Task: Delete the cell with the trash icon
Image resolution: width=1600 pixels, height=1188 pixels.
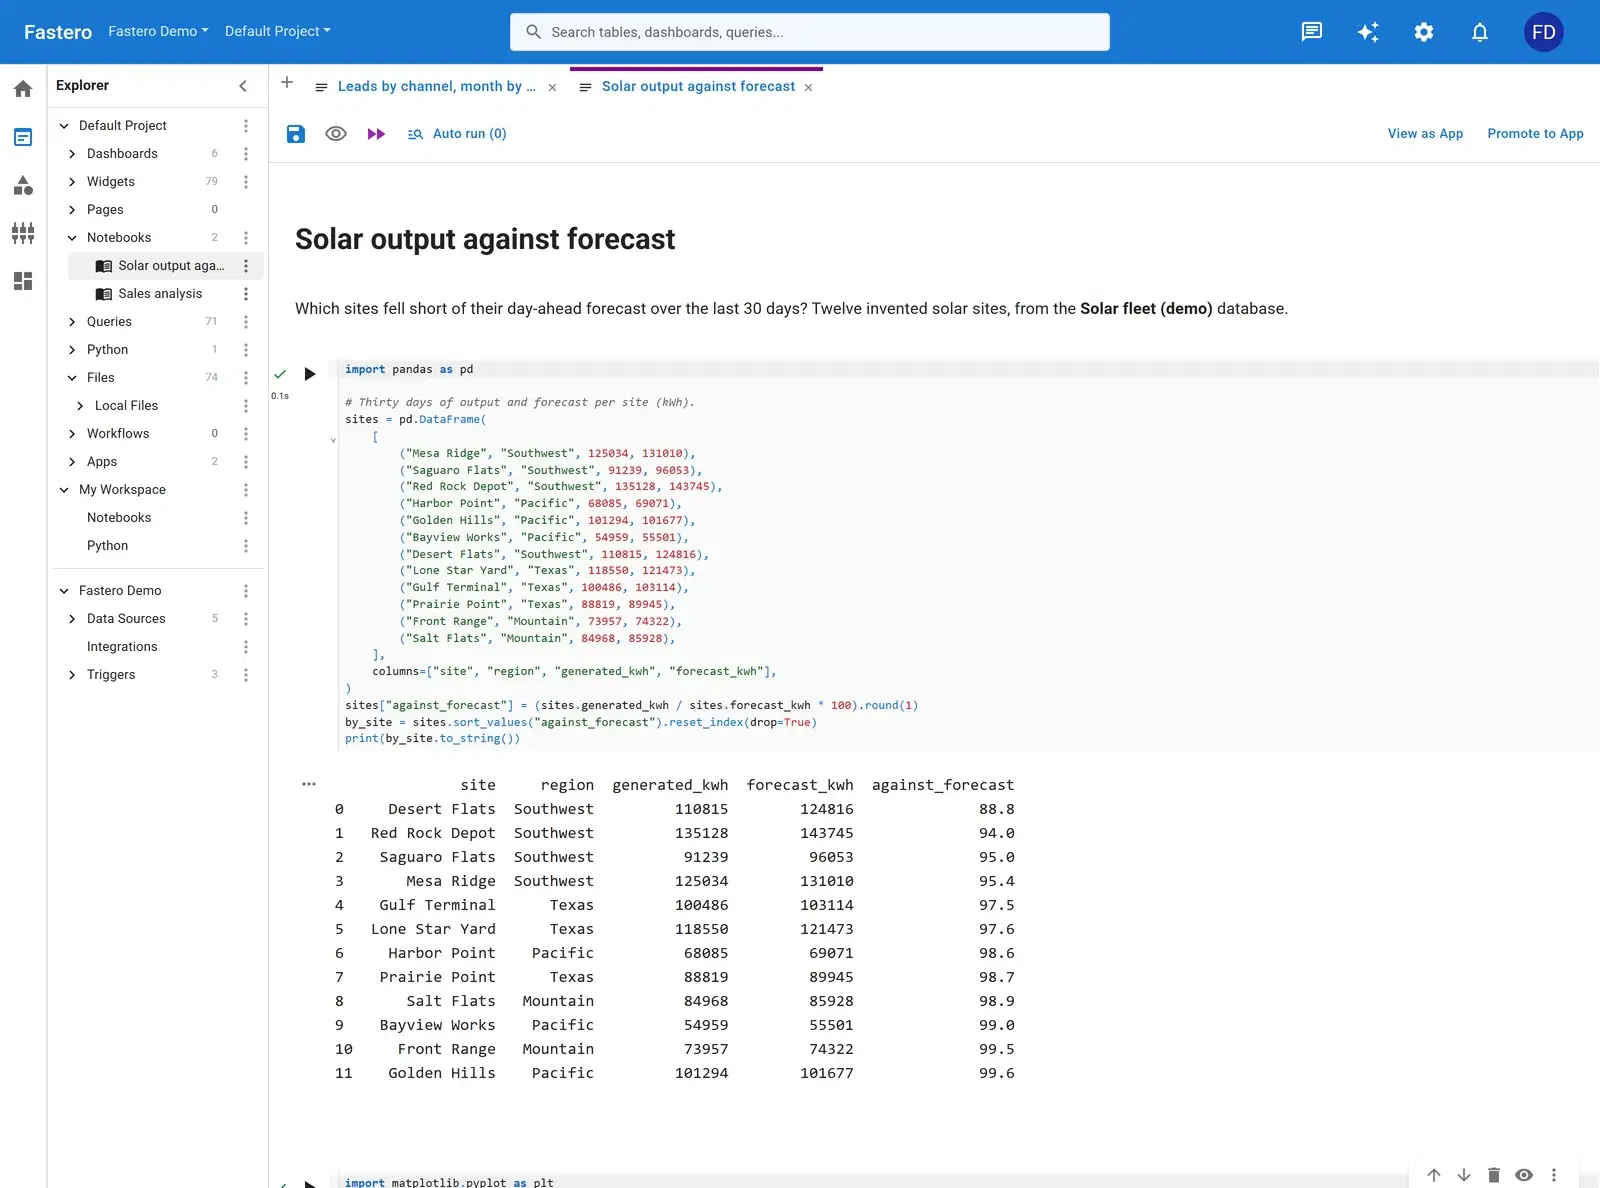Action: click(1494, 1175)
